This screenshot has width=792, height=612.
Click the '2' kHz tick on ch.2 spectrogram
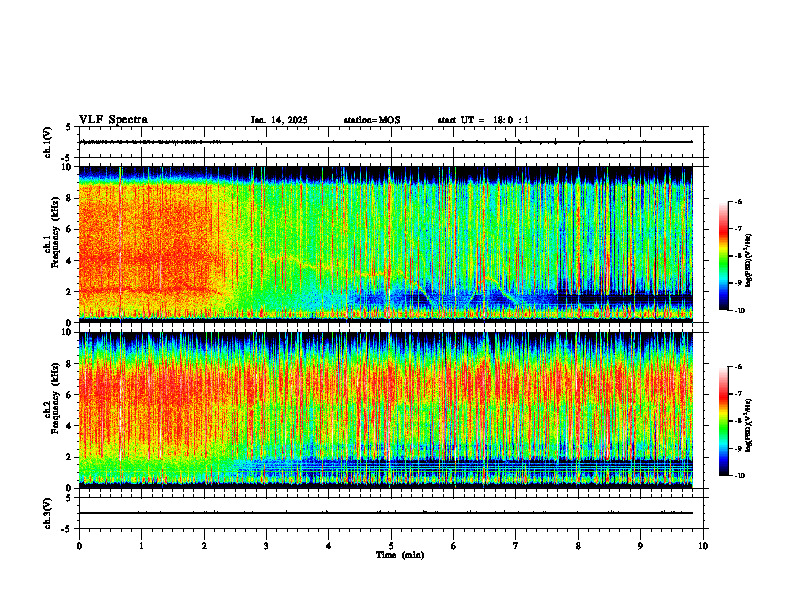click(70, 457)
